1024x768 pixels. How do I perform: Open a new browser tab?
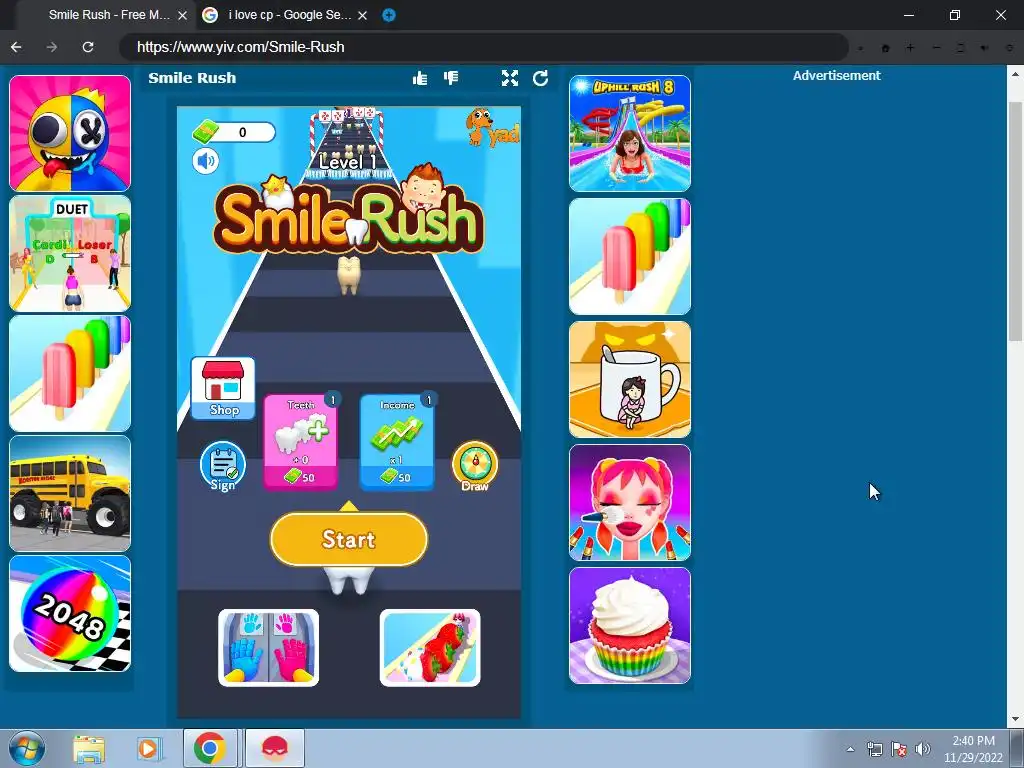click(389, 15)
